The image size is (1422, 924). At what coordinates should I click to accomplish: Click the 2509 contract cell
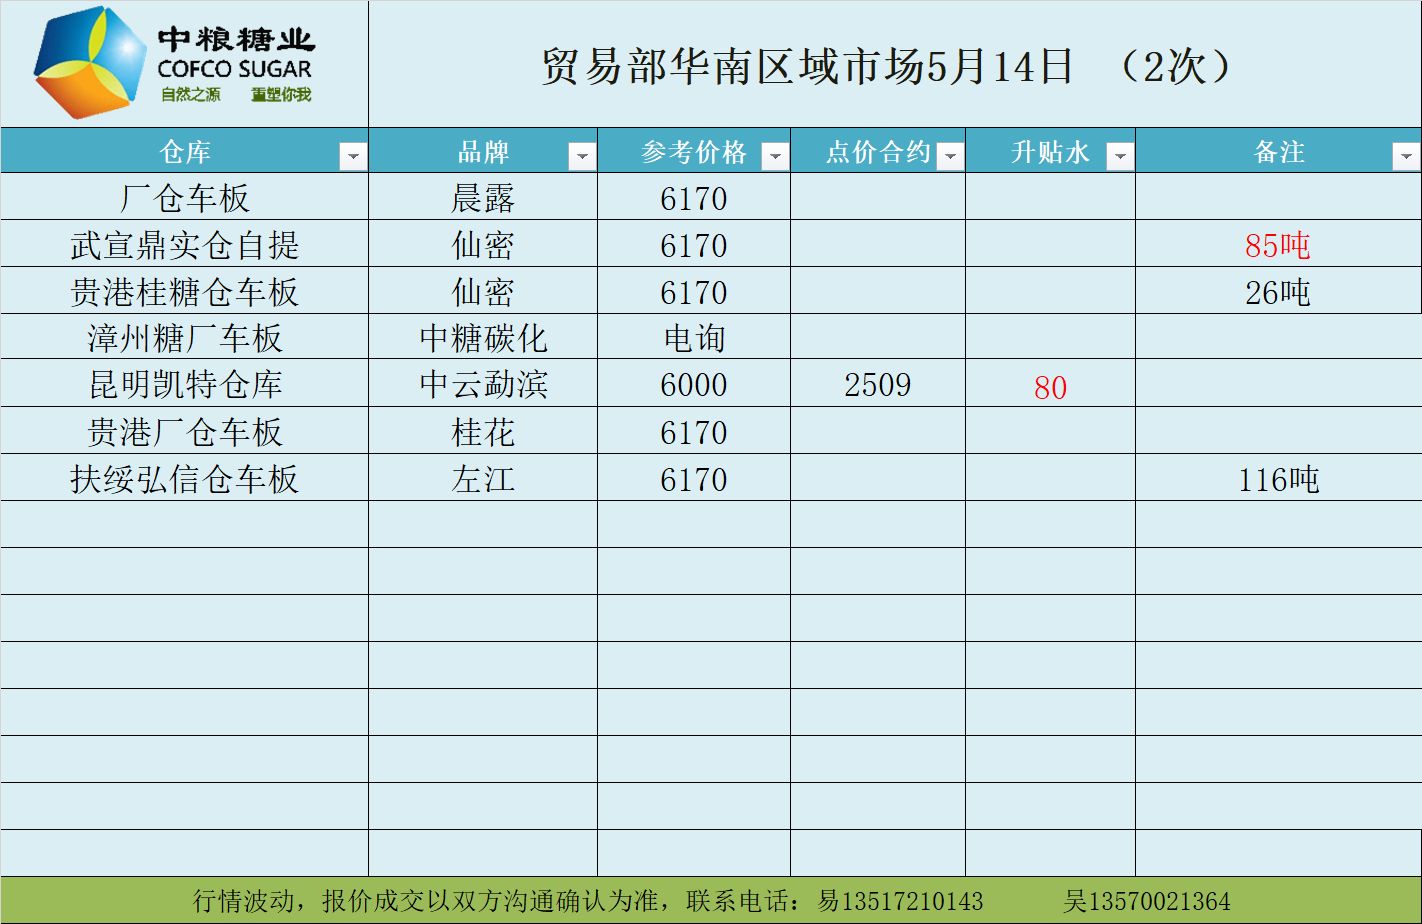(x=877, y=385)
